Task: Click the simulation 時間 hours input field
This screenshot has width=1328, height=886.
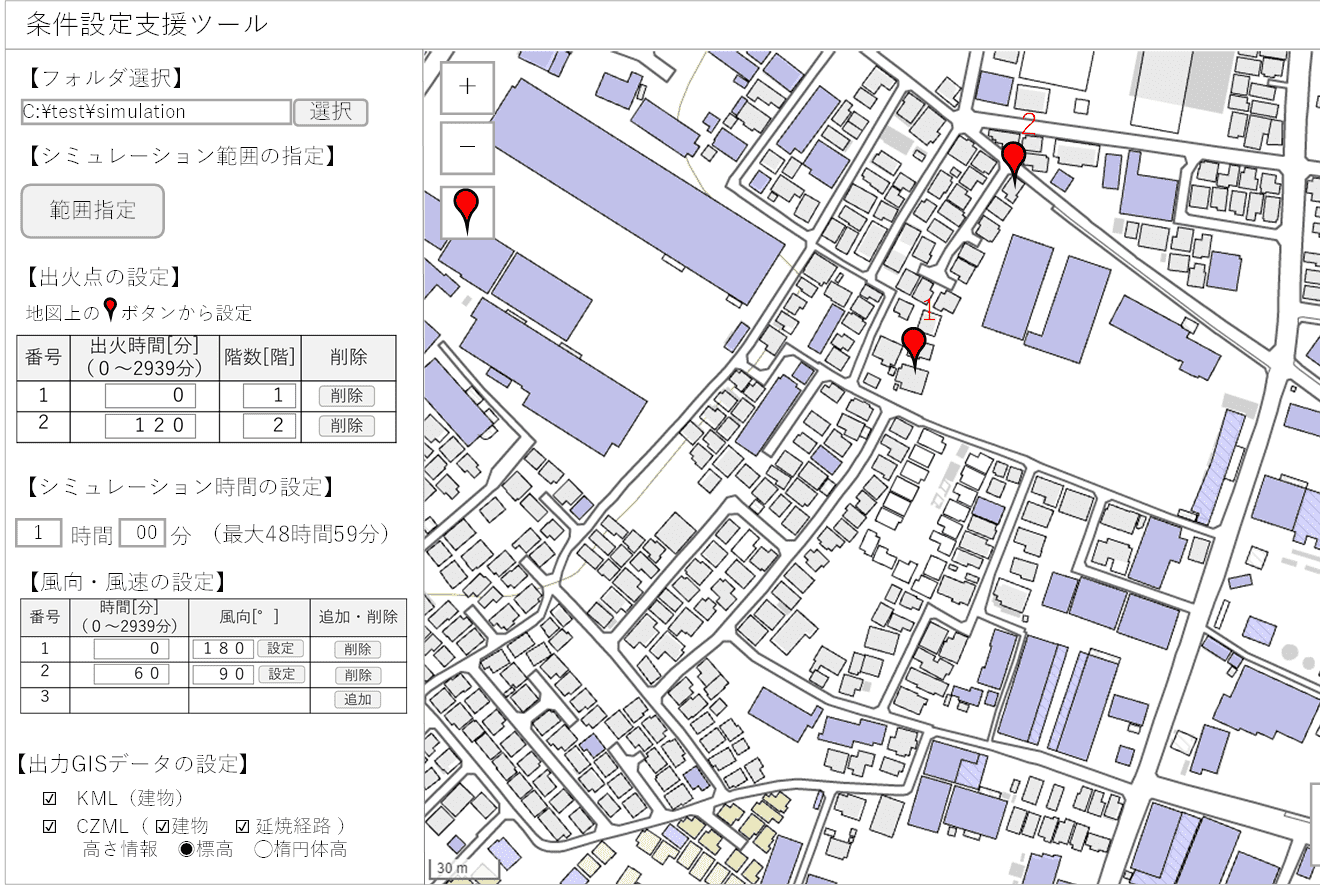Action: click(x=39, y=533)
